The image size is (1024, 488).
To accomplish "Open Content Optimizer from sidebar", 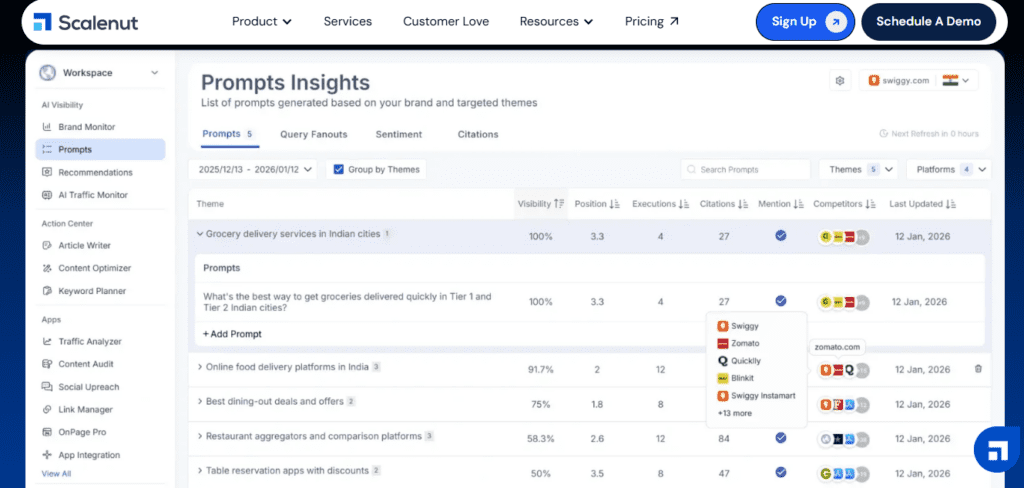I will pos(94,268).
